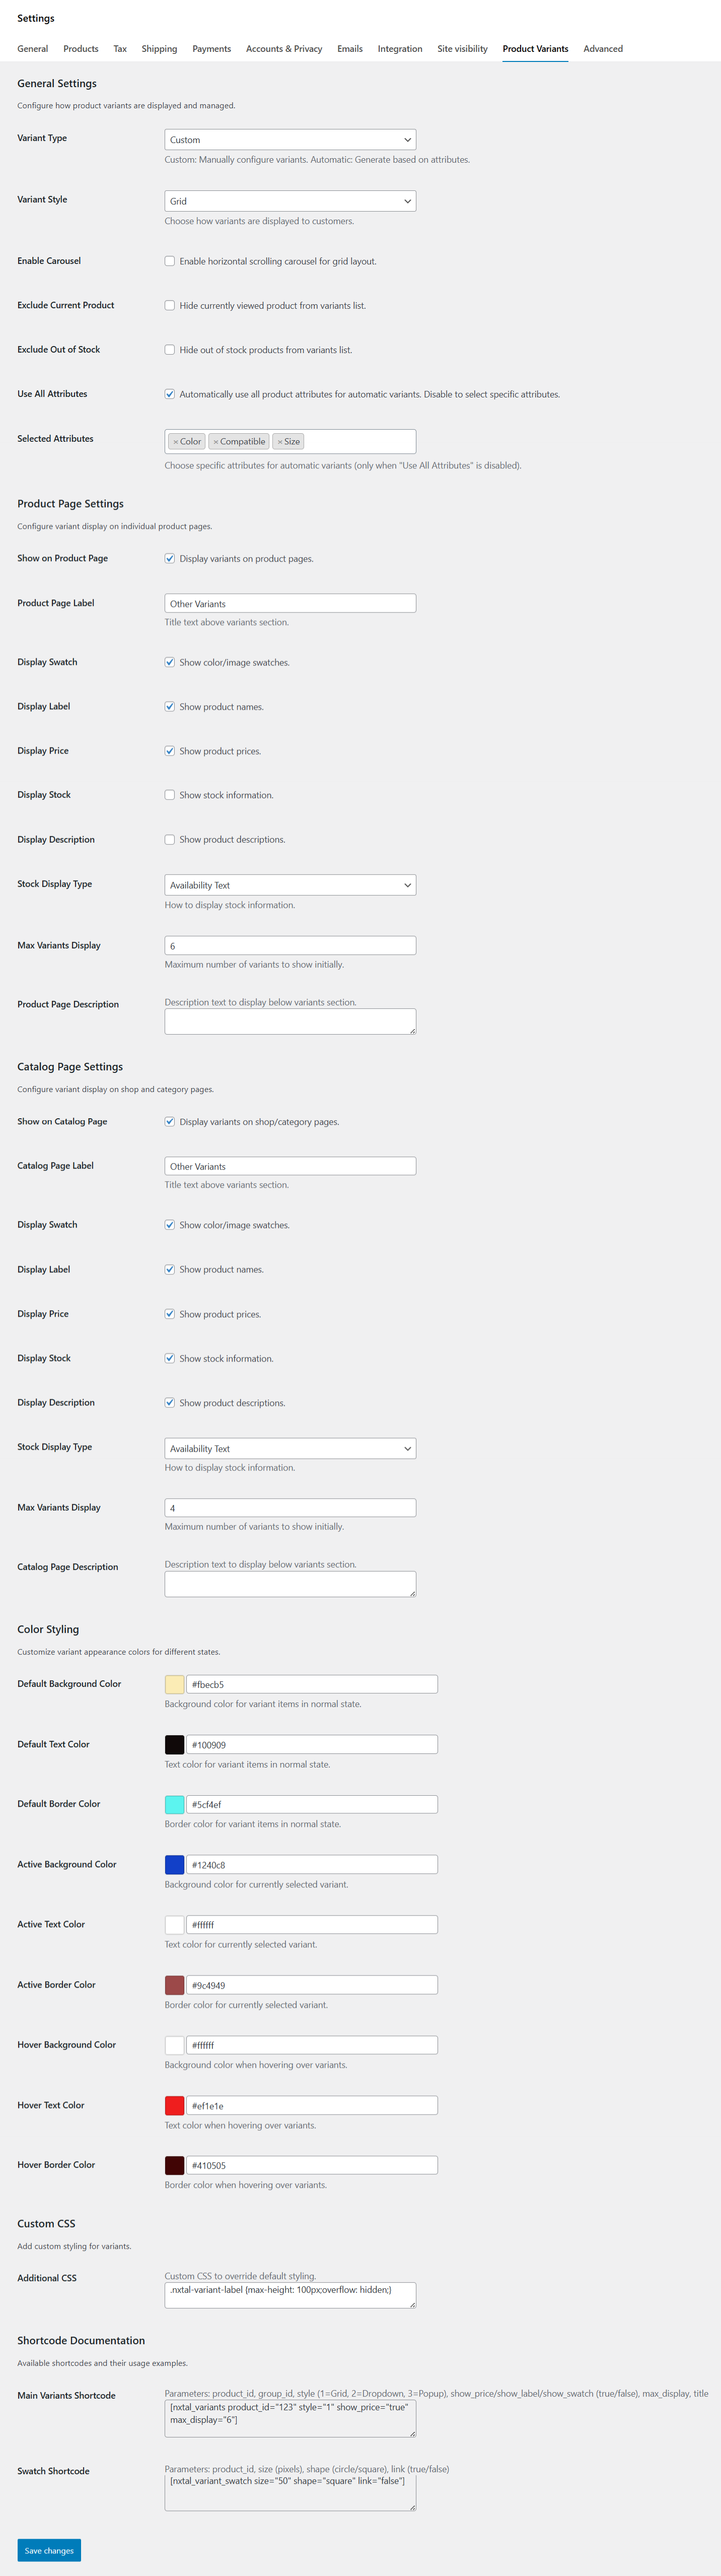This screenshot has width=721, height=2576.
Task: Click the Hover Border Color hex field
Action: tap(312, 2166)
